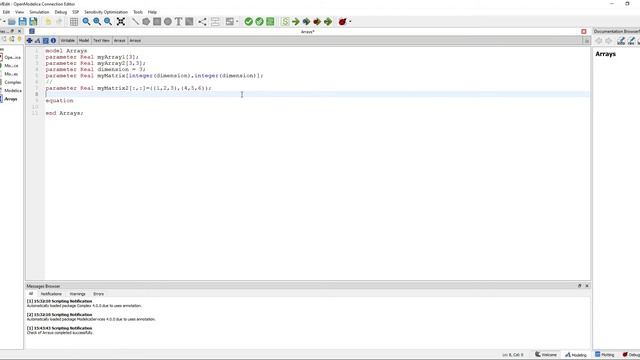Open the View menu
The image size is (640, 360).
click(19, 12)
